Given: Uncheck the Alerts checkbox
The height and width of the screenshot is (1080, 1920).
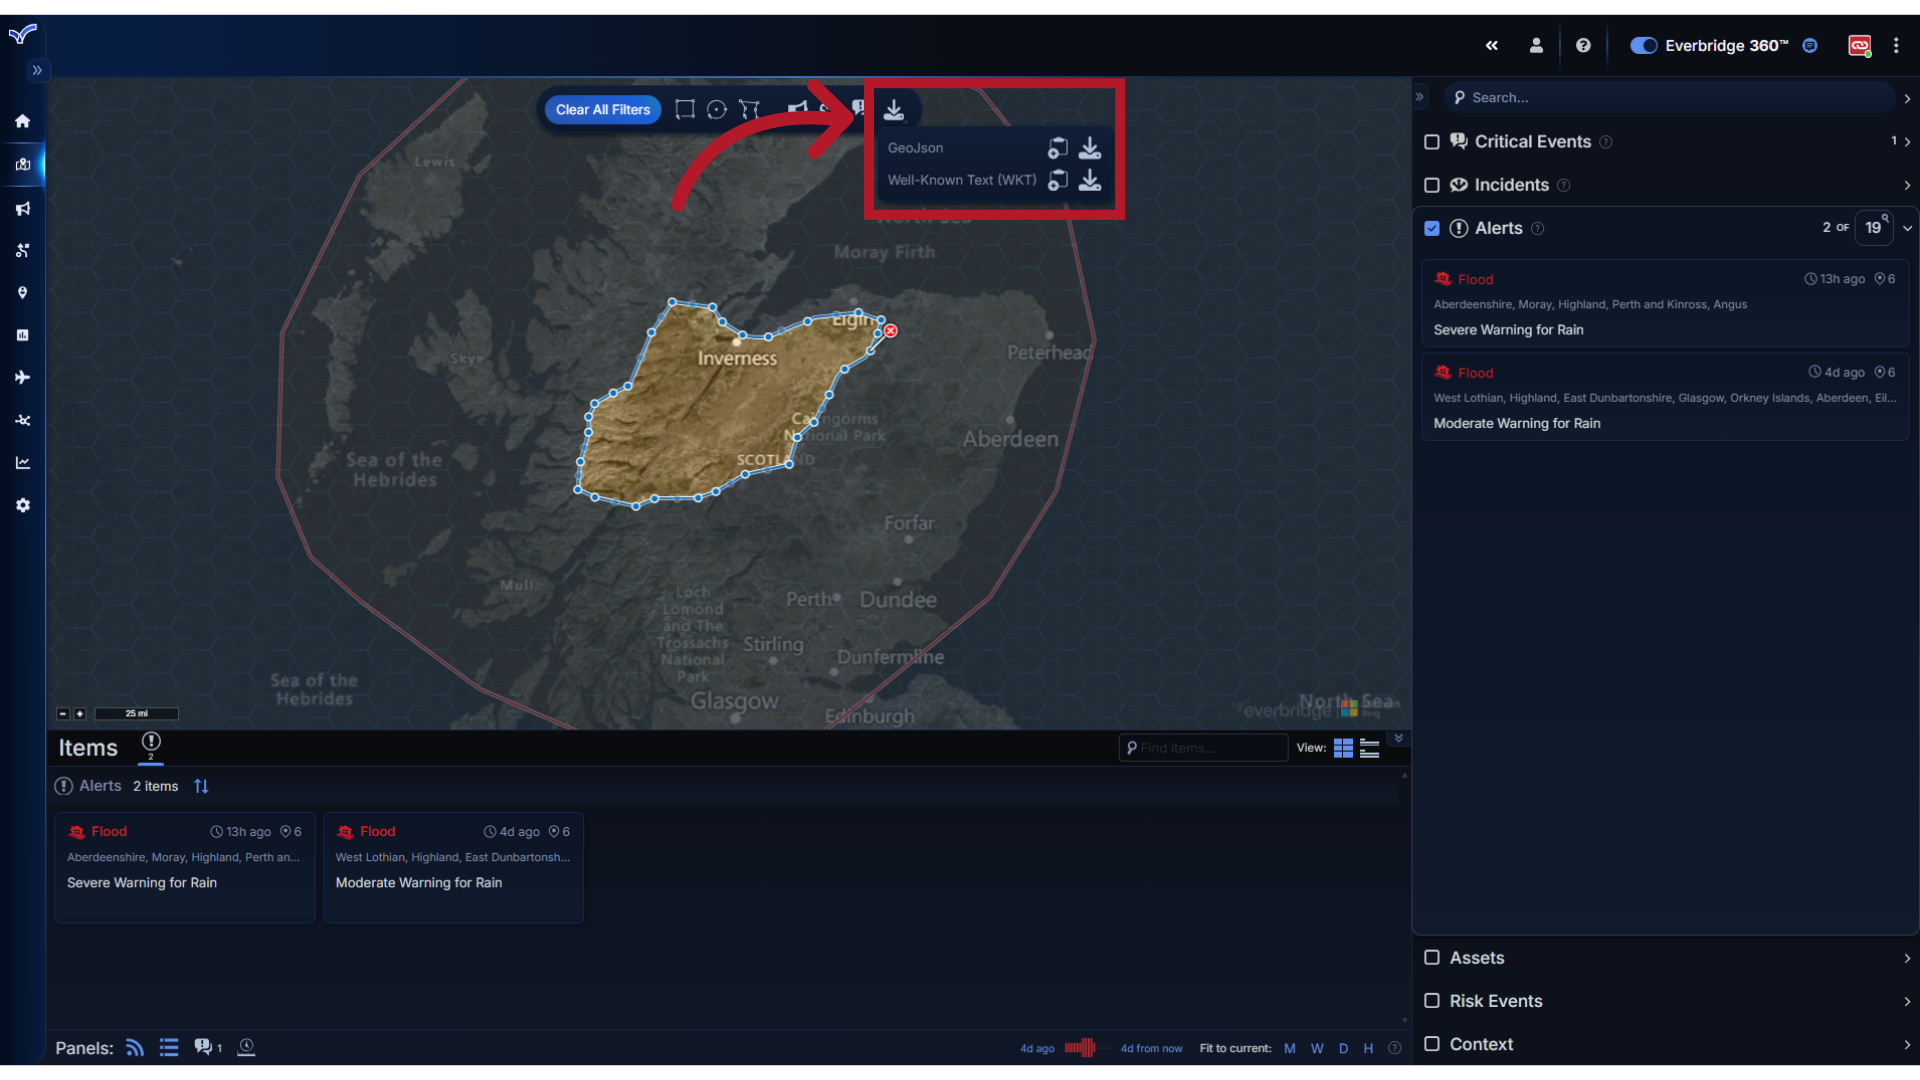Looking at the screenshot, I should (1433, 228).
